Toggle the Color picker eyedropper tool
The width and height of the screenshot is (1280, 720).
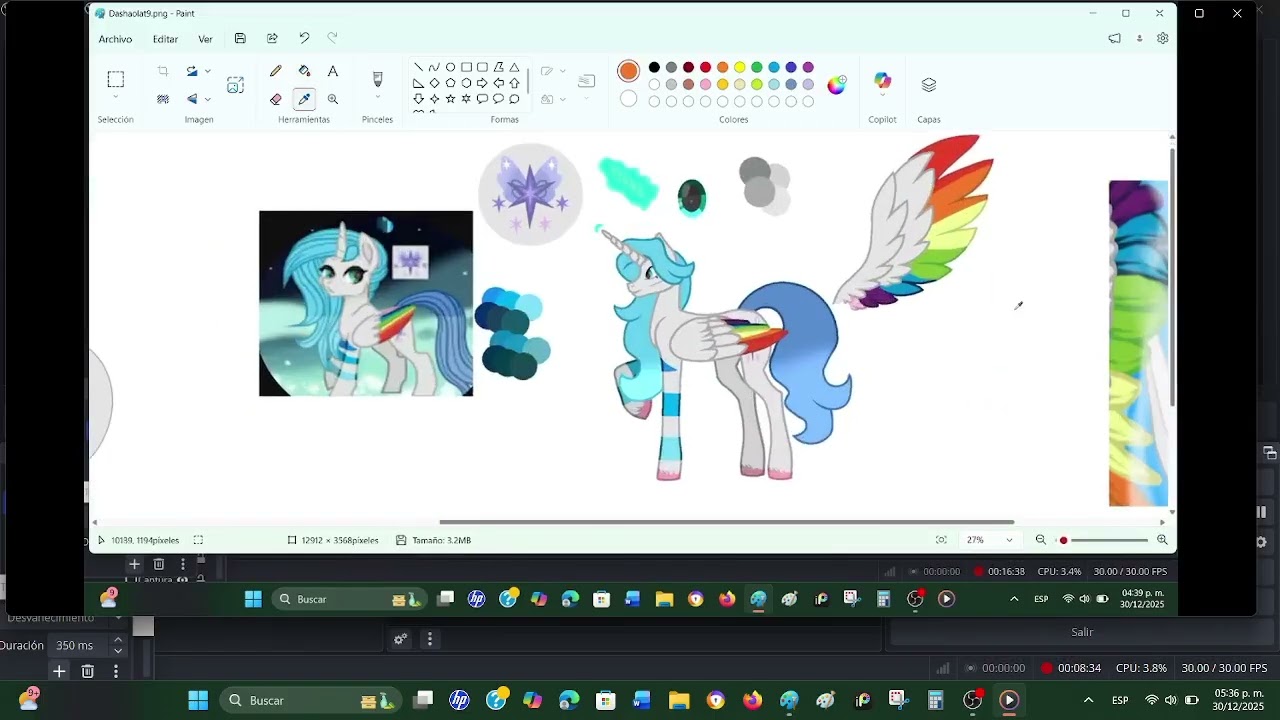pyautogui.click(x=304, y=99)
